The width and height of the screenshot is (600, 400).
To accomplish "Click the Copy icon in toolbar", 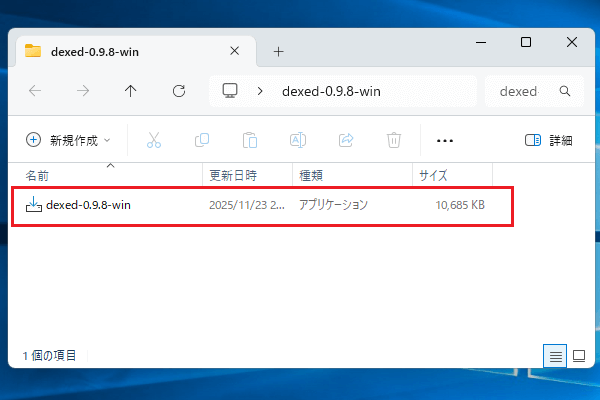I will [x=202, y=141].
